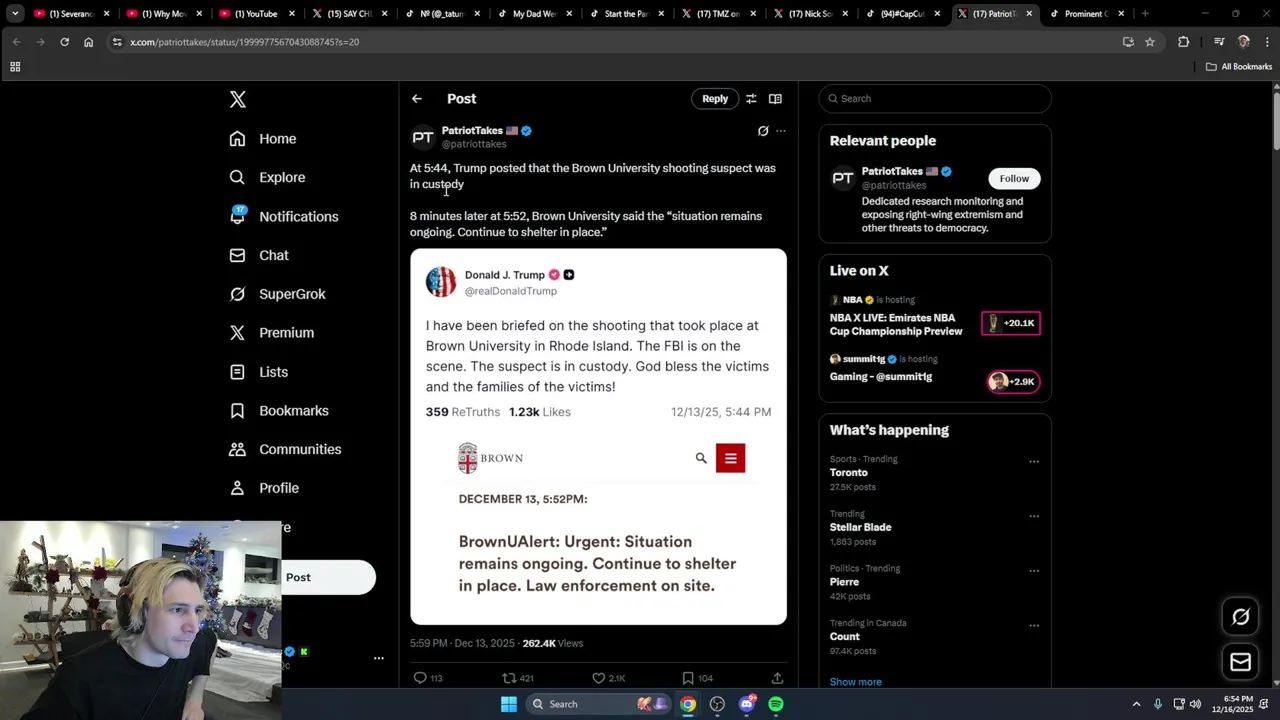Click the address bar URL
Image resolution: width=1280 pixels, height=720 pixels.
tap(244, 42)
